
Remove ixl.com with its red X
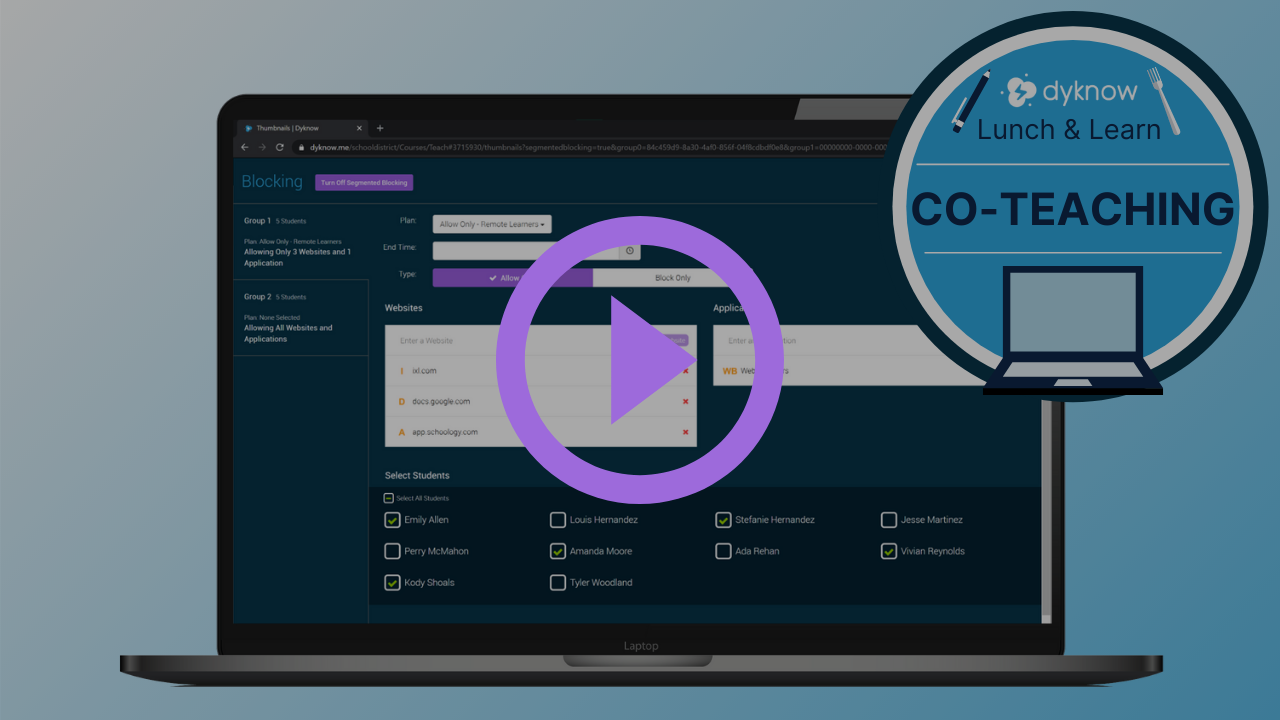686,371
